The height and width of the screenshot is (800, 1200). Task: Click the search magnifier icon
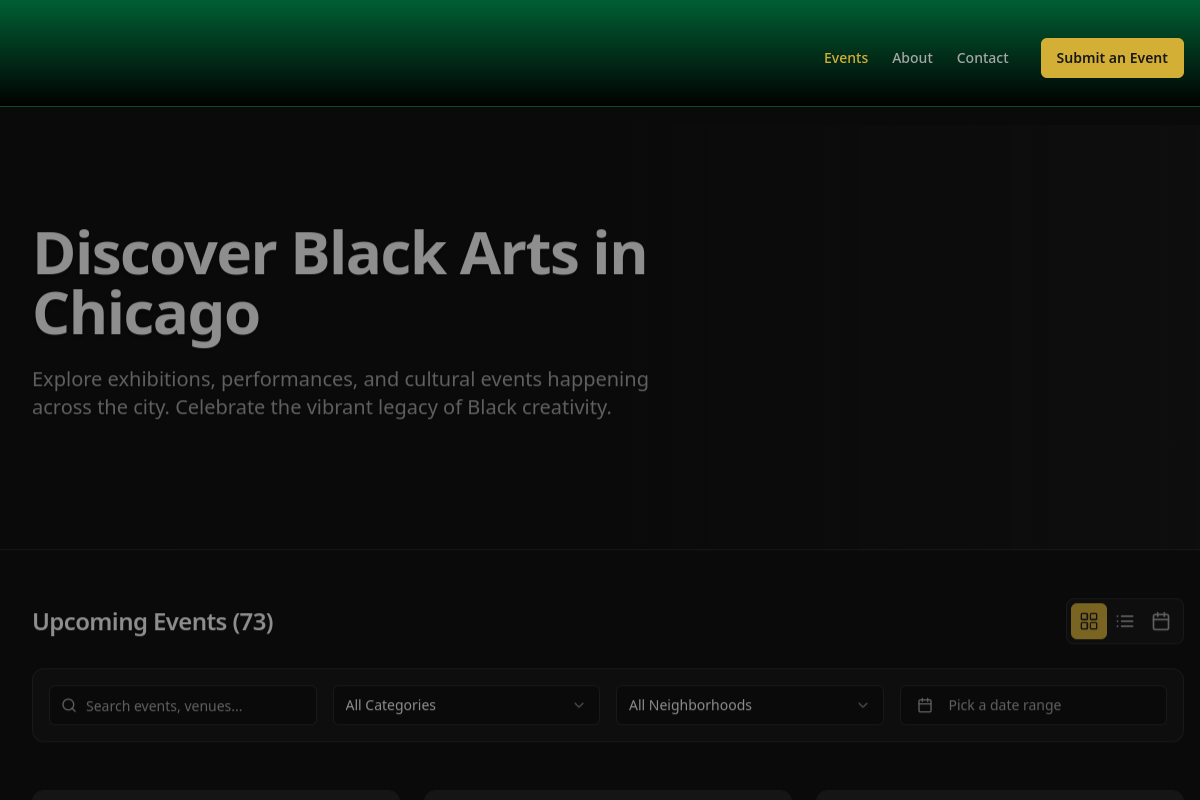(x=69, y=705)
